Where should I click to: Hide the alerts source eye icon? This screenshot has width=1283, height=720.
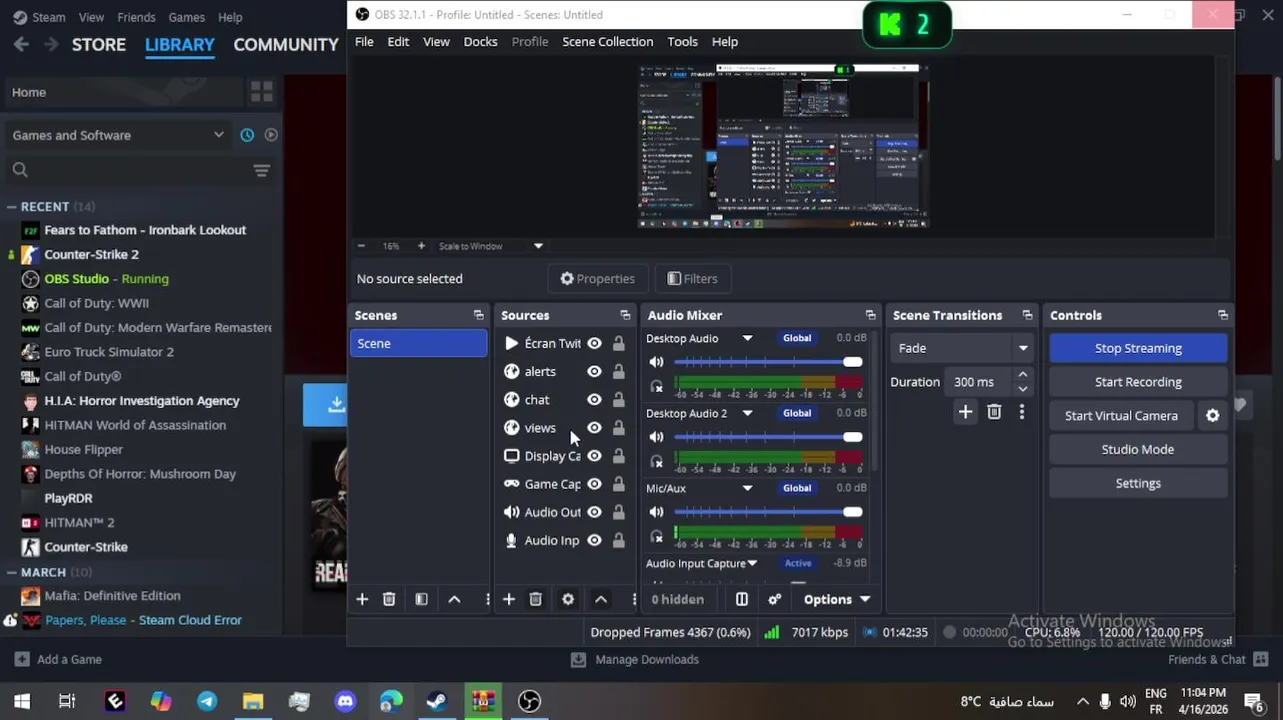(x=594, y=371)
